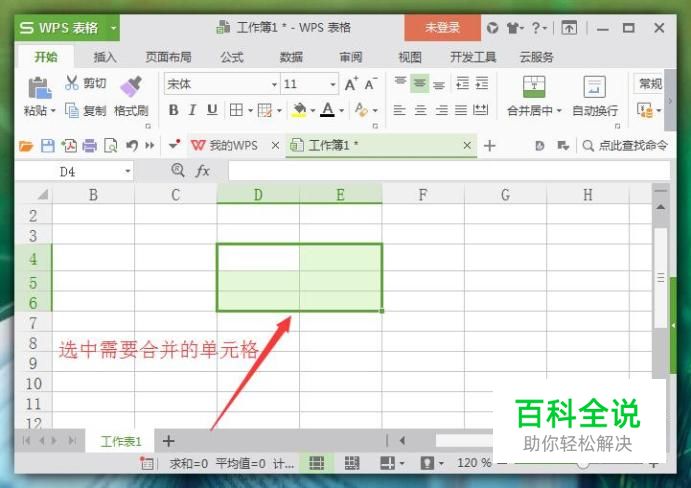The height and width of the screenshot is (488, 691).
Task: Open the borders dropdown arrow
Action: 250,110
